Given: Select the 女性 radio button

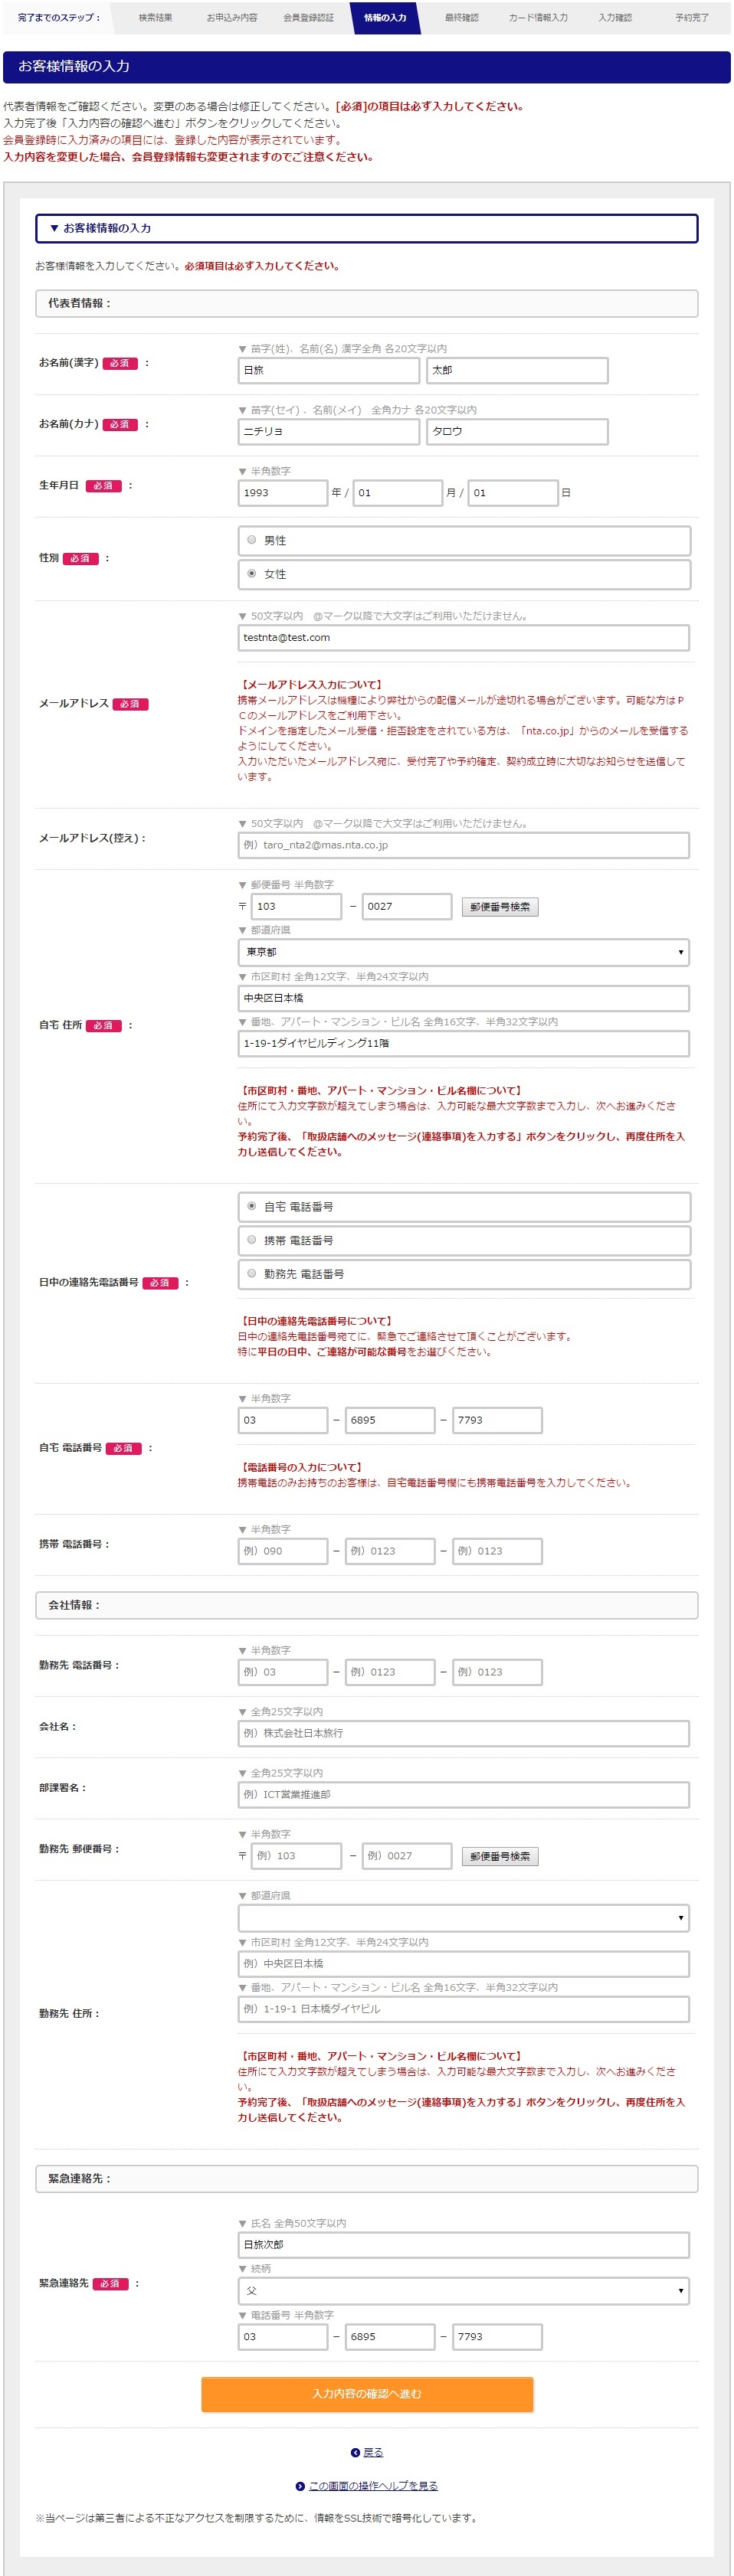Looking at the screenshot, I should 252,574.
